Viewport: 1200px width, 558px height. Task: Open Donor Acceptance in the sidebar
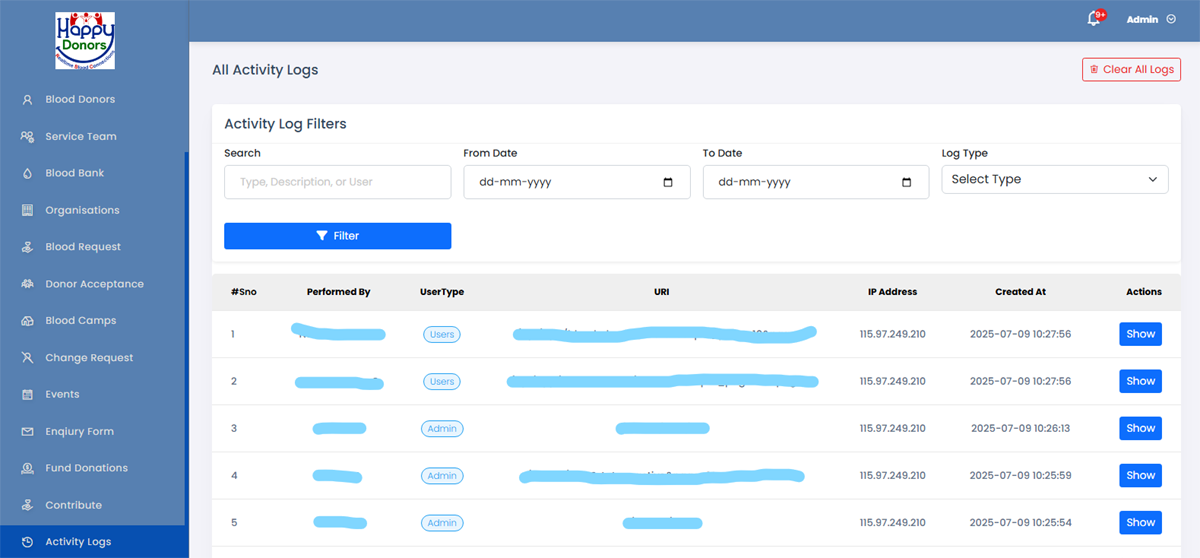[94, 284]
